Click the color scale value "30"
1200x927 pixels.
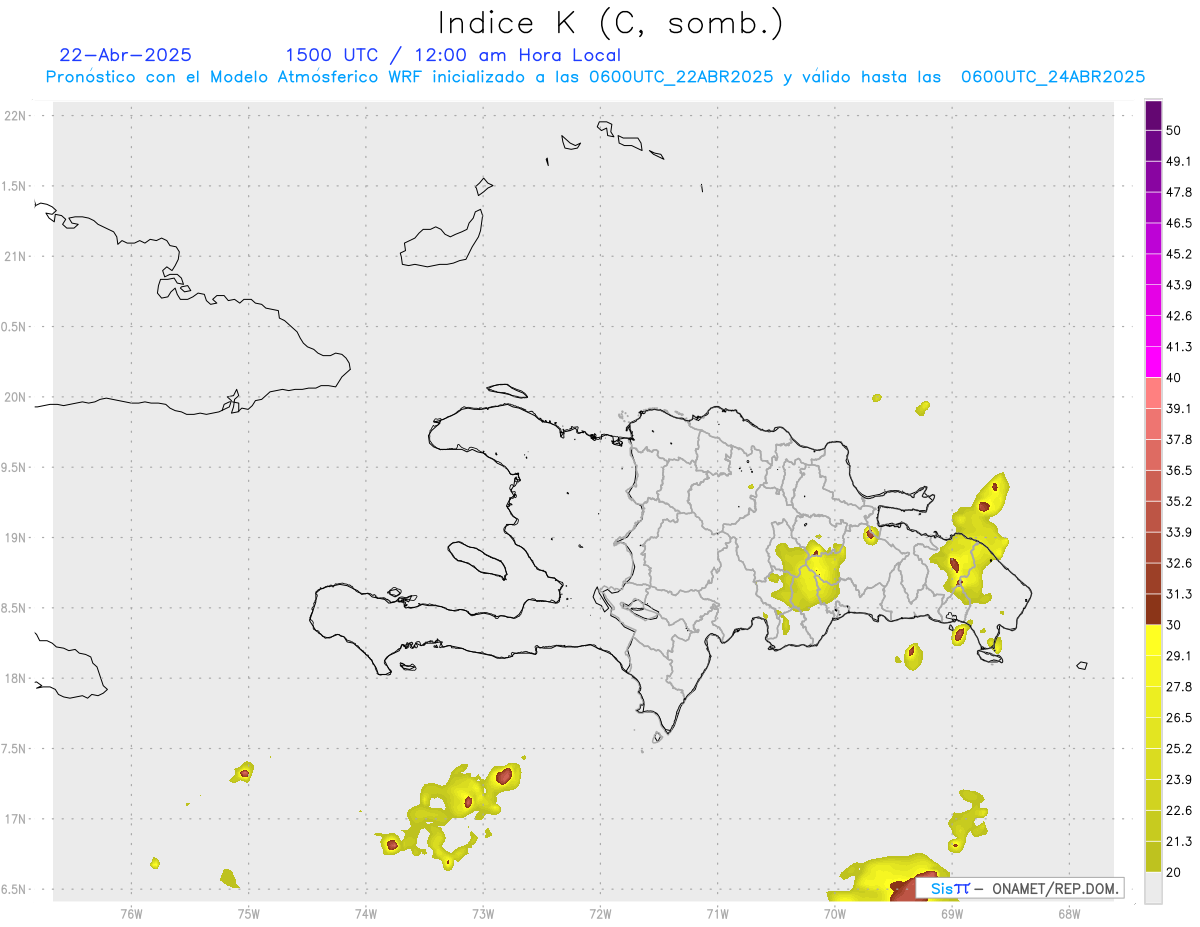point(1175,624)
